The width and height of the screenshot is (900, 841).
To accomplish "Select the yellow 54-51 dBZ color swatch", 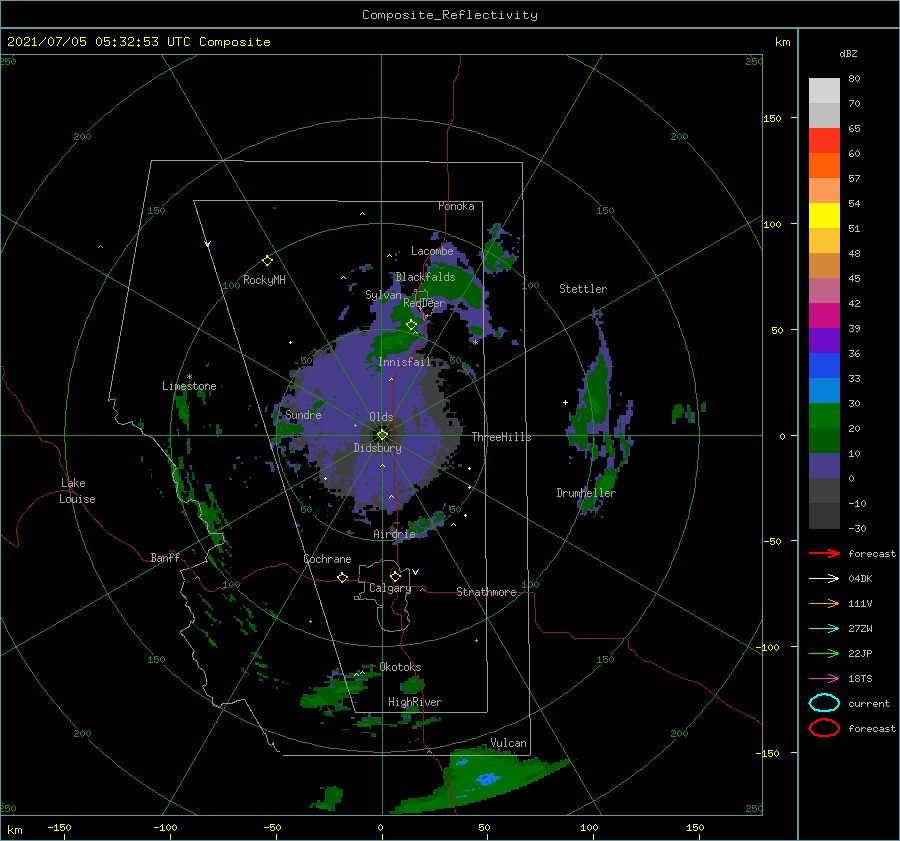I will click(824, 216).
